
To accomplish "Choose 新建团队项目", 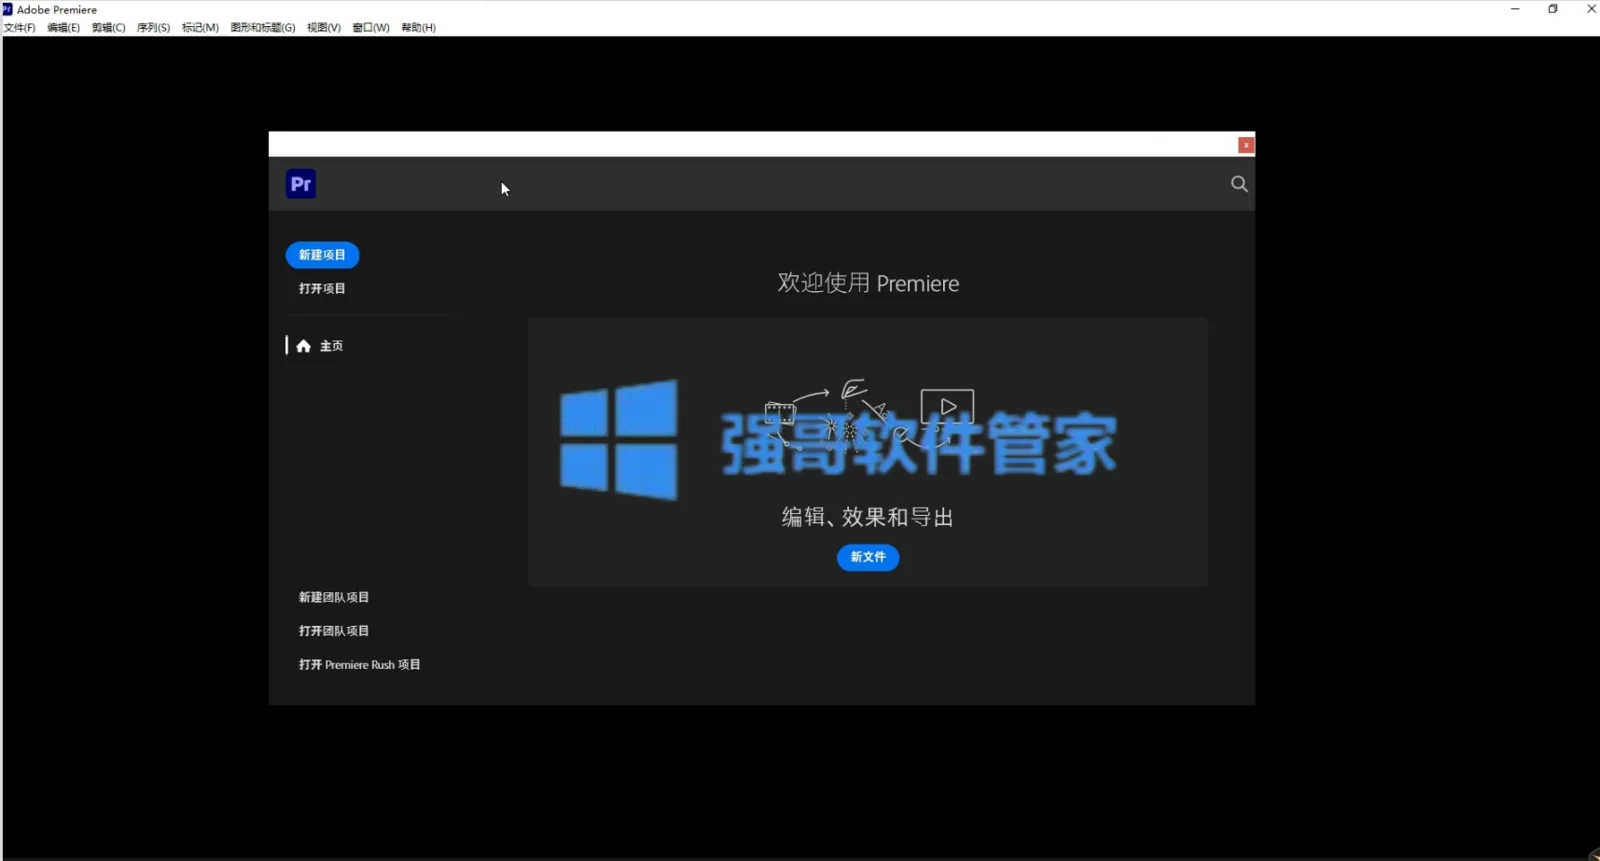I will (334, 597).
